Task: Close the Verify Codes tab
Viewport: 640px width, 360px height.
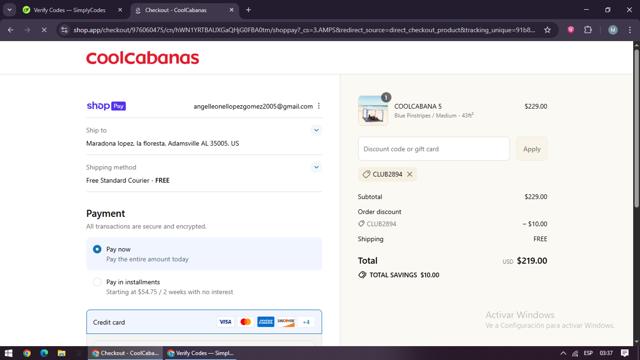Action: point(120,10)
